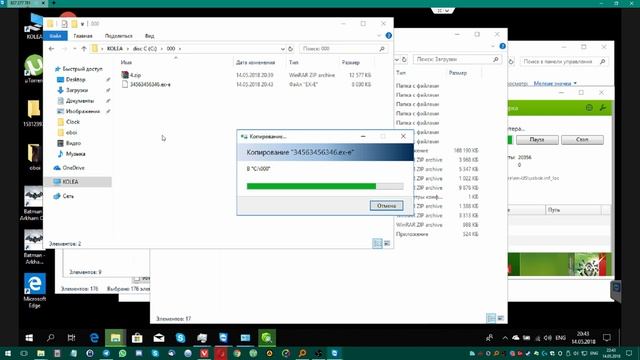Open the address history dropdown in 000 window
The image size is (640, 360).
click(282, 49)
